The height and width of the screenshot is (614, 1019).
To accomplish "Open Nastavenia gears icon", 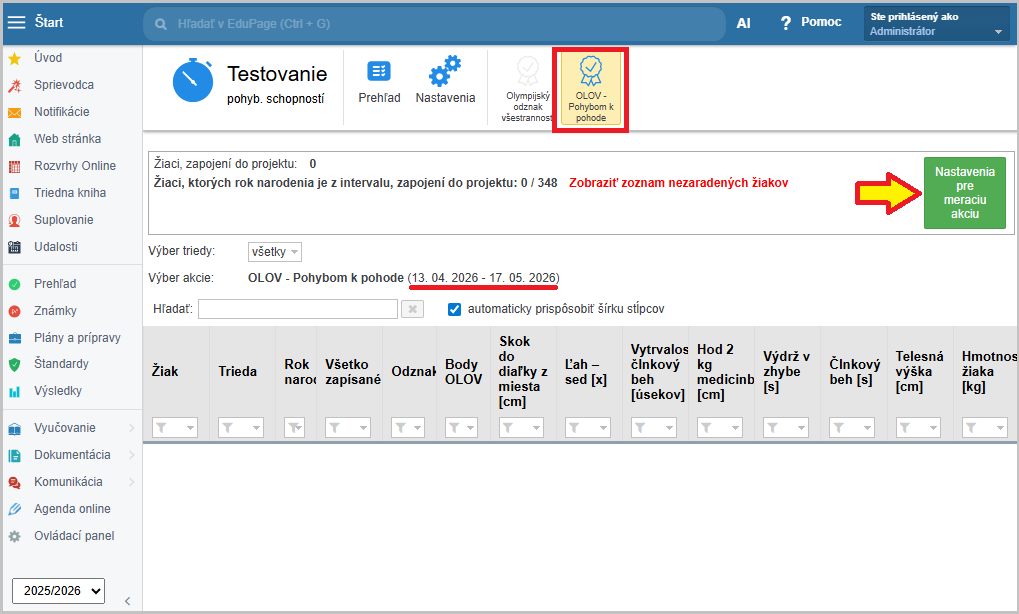I will pyautogui.click(x=445, y=81).
